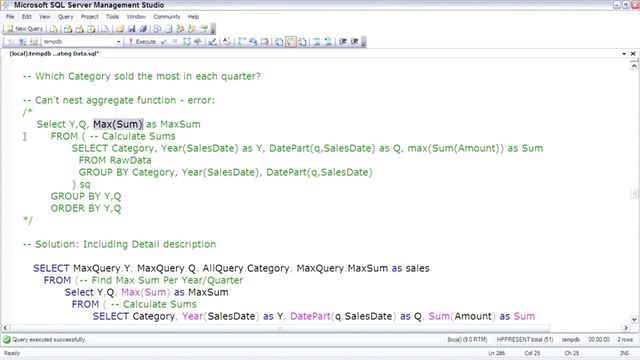Select the (local).tempdb ...ating Data.sql tab
The height and width of the screenshot is (360, 640).
point(54,53)
